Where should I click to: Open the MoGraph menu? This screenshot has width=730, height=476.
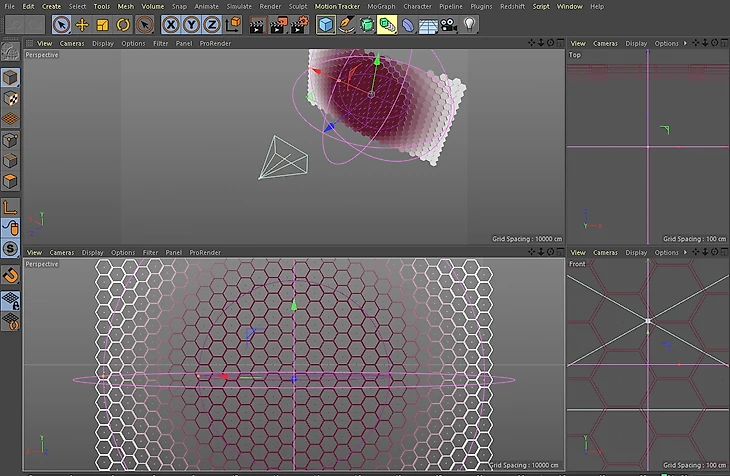coord(381,6)
